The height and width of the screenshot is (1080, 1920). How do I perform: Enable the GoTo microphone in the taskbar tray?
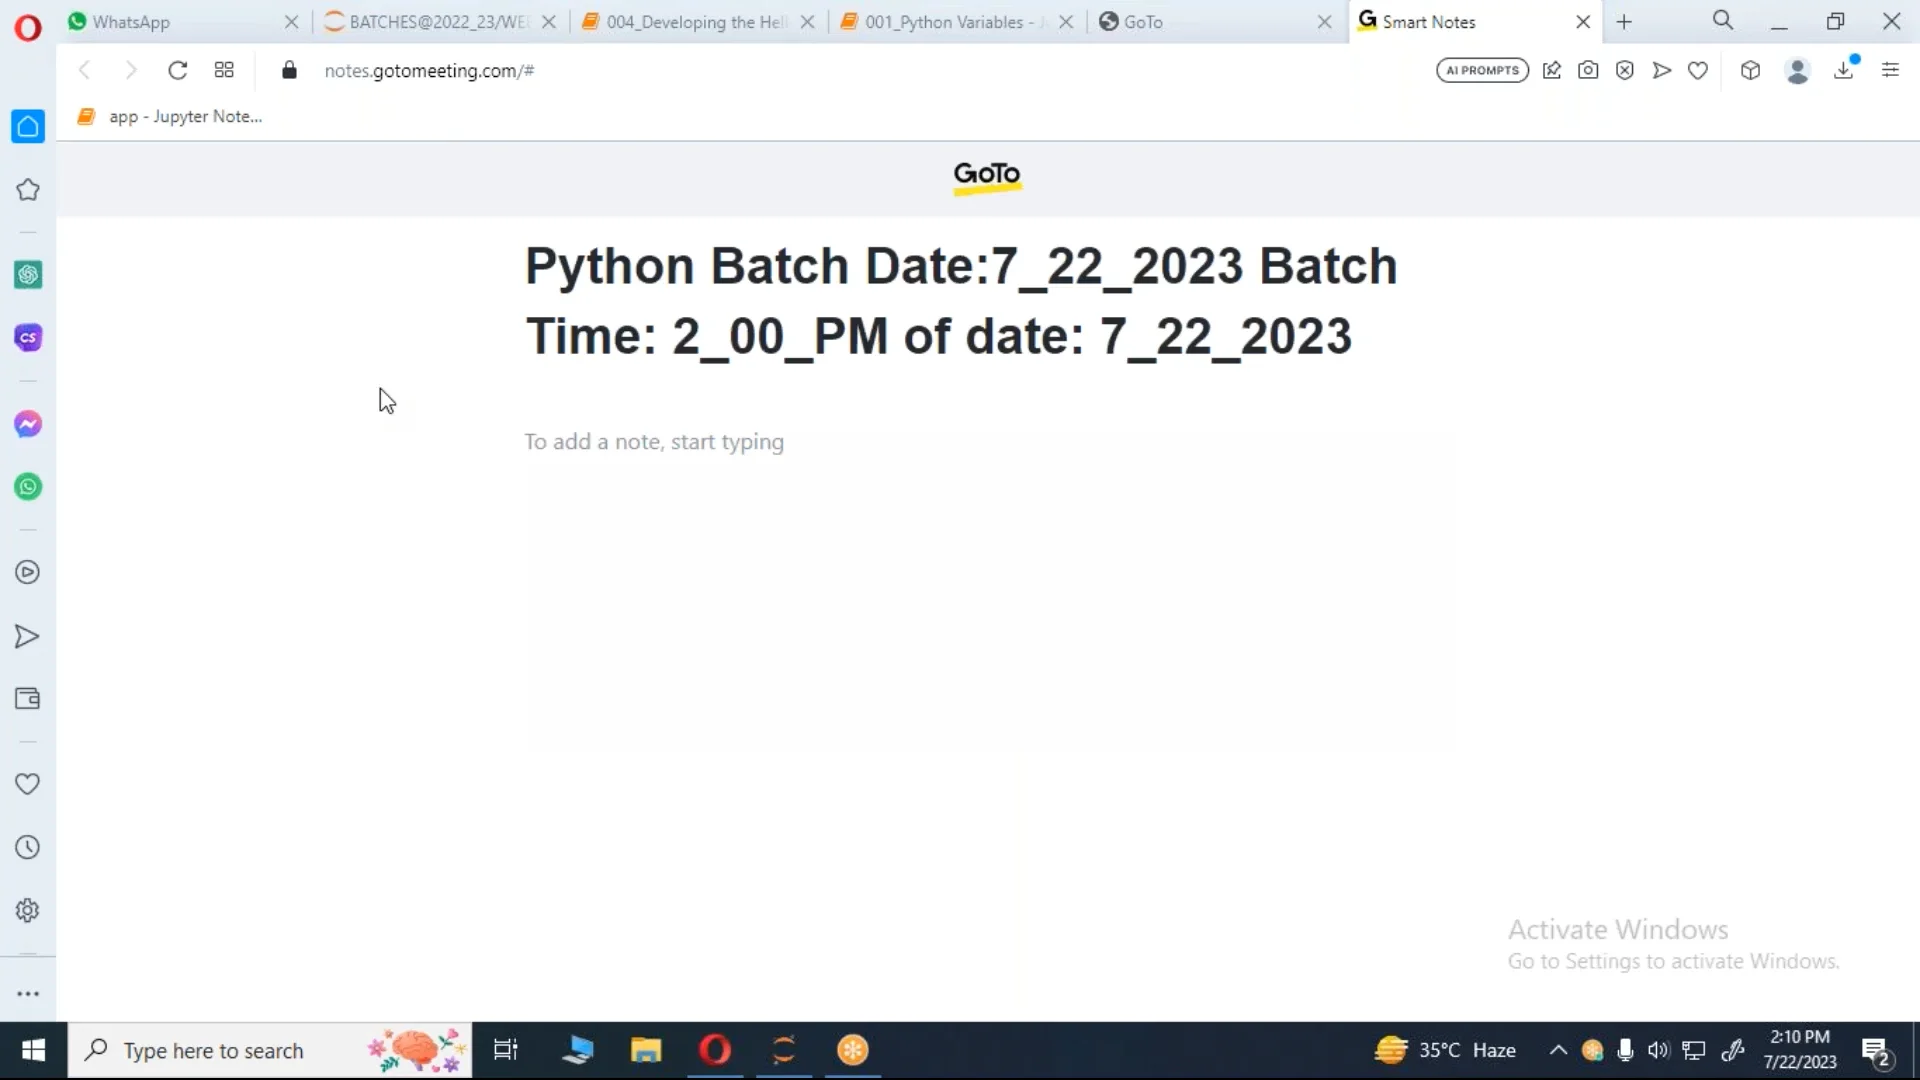click(1625, 1050)
